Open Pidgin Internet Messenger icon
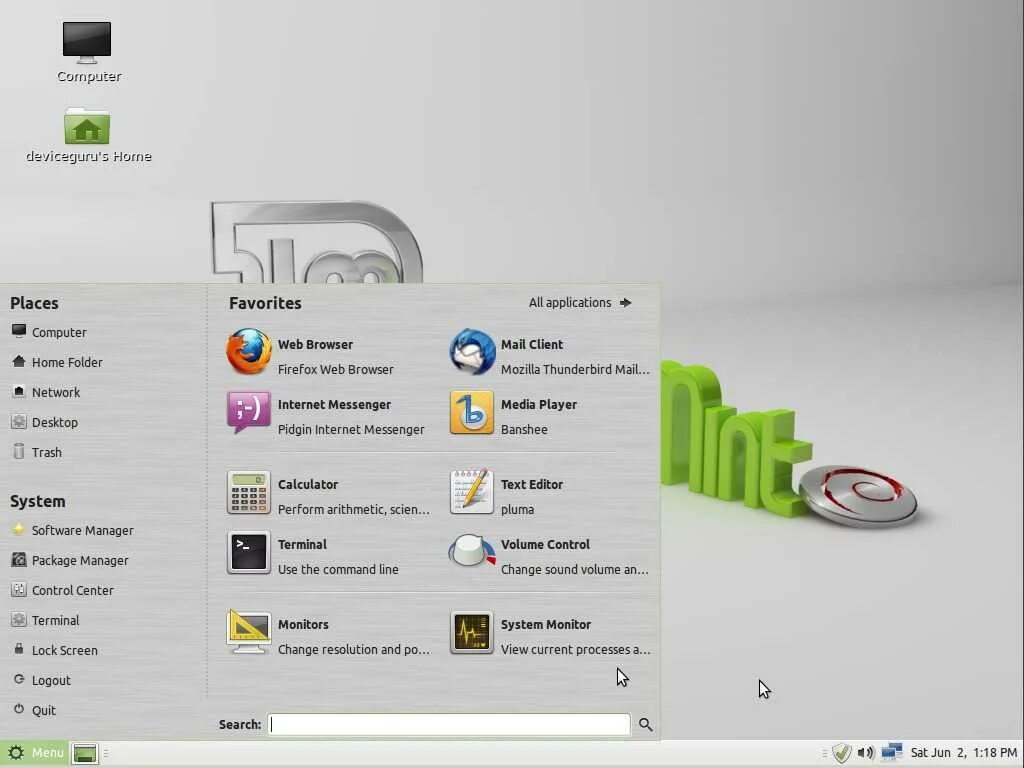This screenshot has width=1024, height=768. click(249, 412)
